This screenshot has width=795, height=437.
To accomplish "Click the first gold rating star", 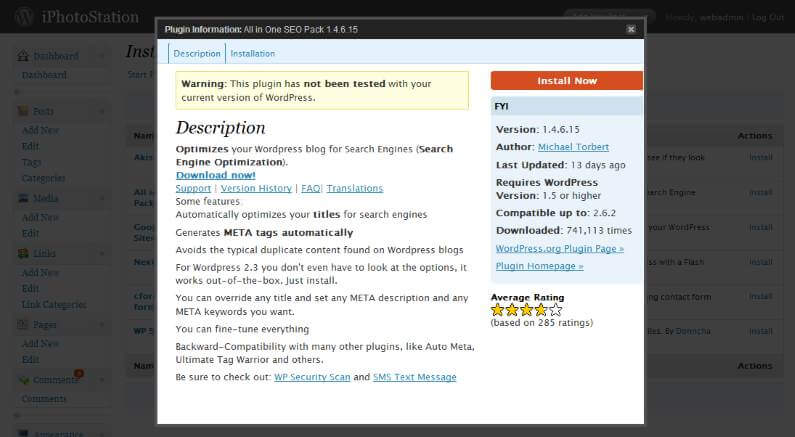I will pyautogui.click(x=497, y=310).
